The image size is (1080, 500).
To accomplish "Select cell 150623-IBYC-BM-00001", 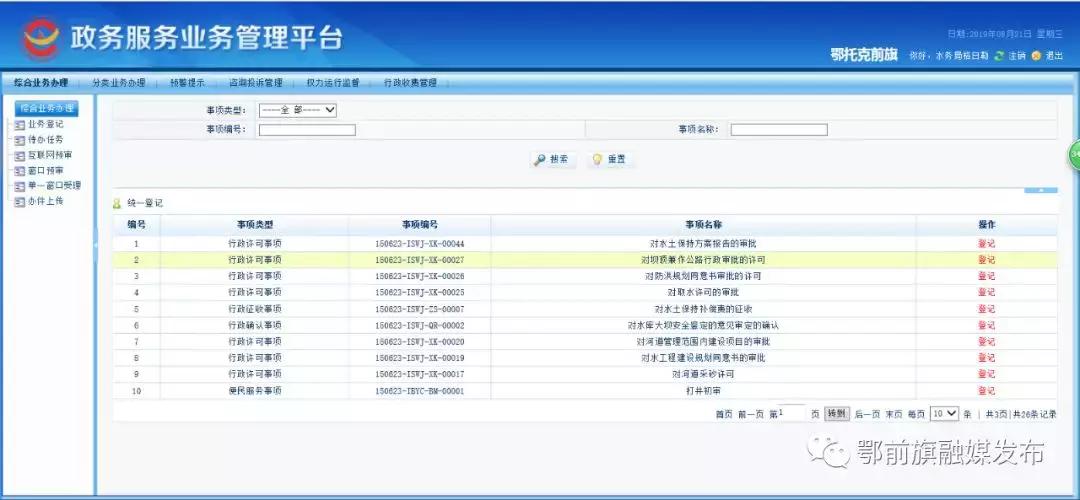I will click(x=419, y=390).
